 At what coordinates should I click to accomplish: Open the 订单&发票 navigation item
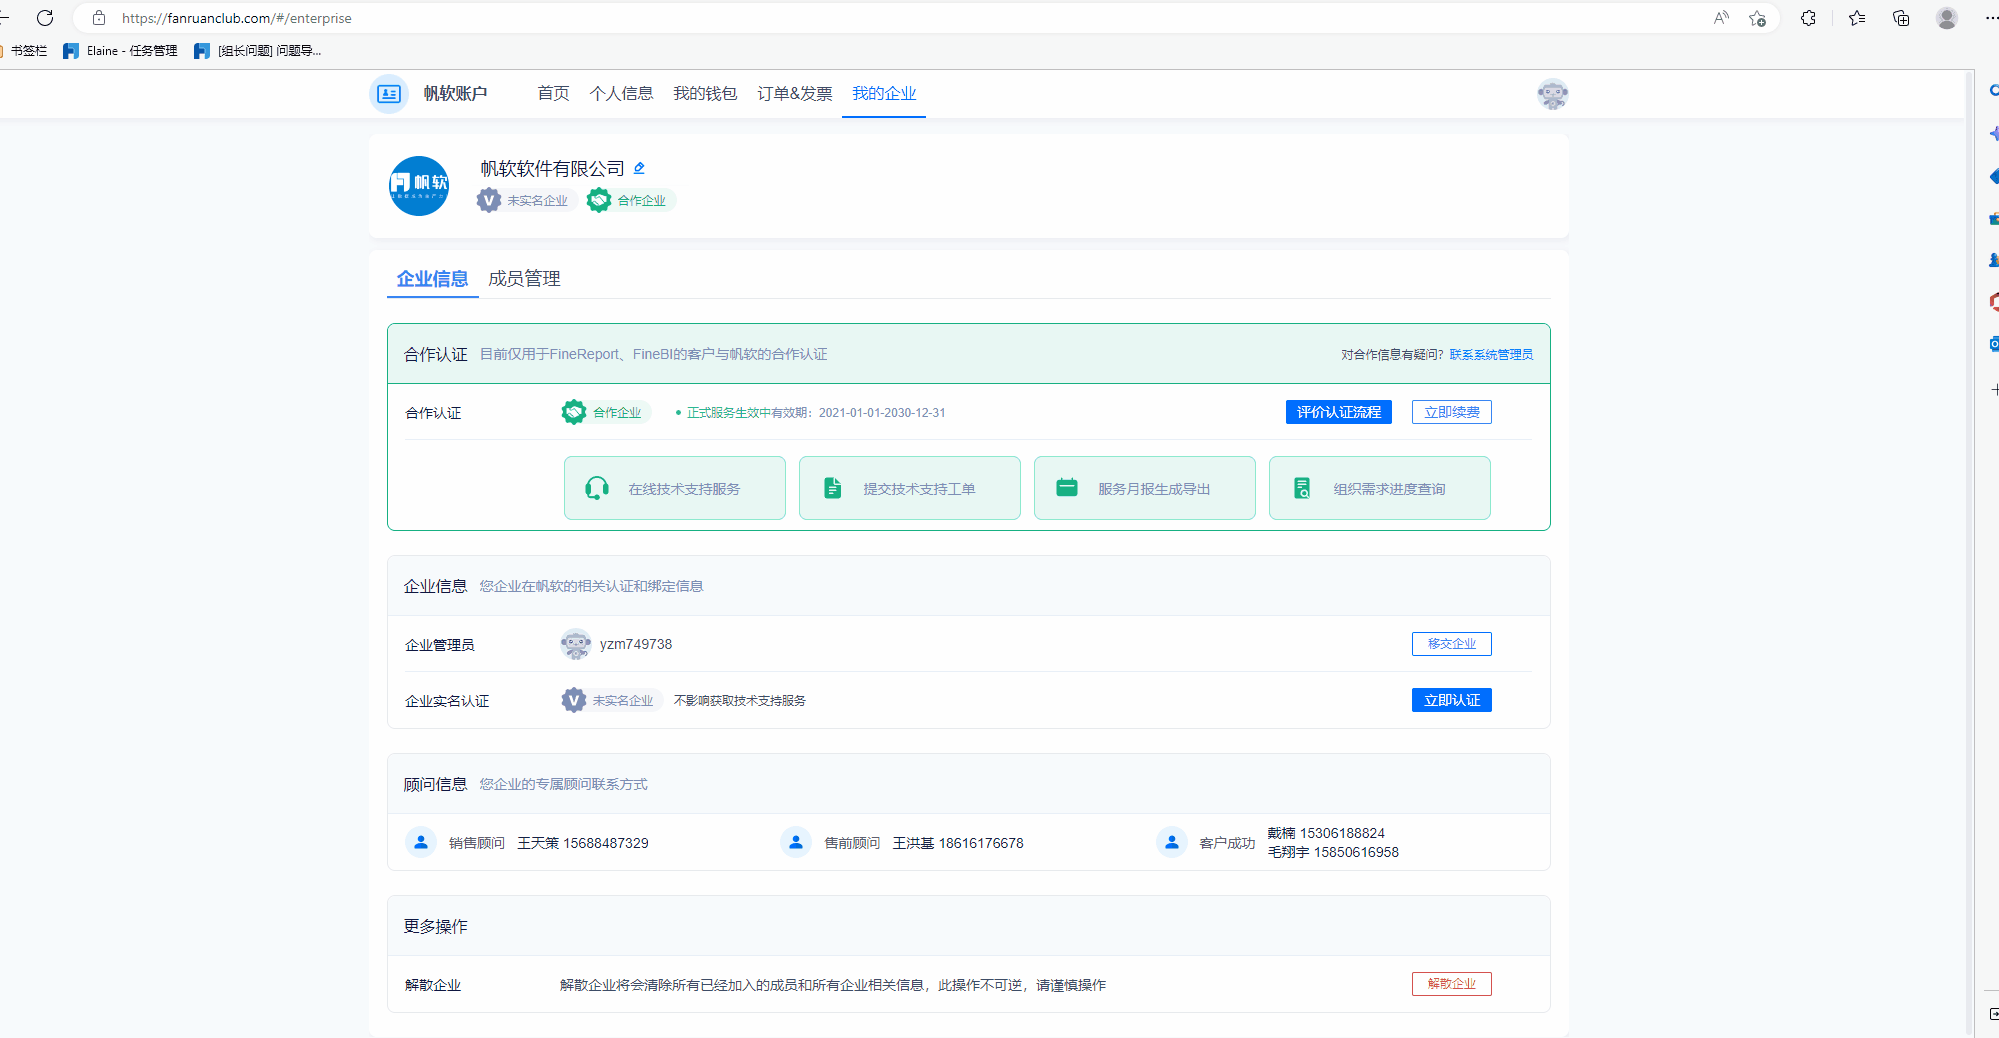click(x=795, y=94)
